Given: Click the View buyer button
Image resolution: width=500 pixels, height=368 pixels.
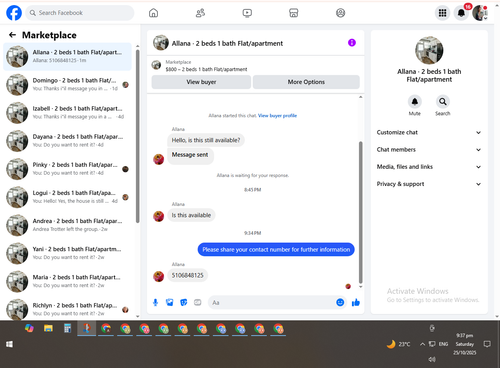Looking at the screenshot, I should (x=201, y=82).
